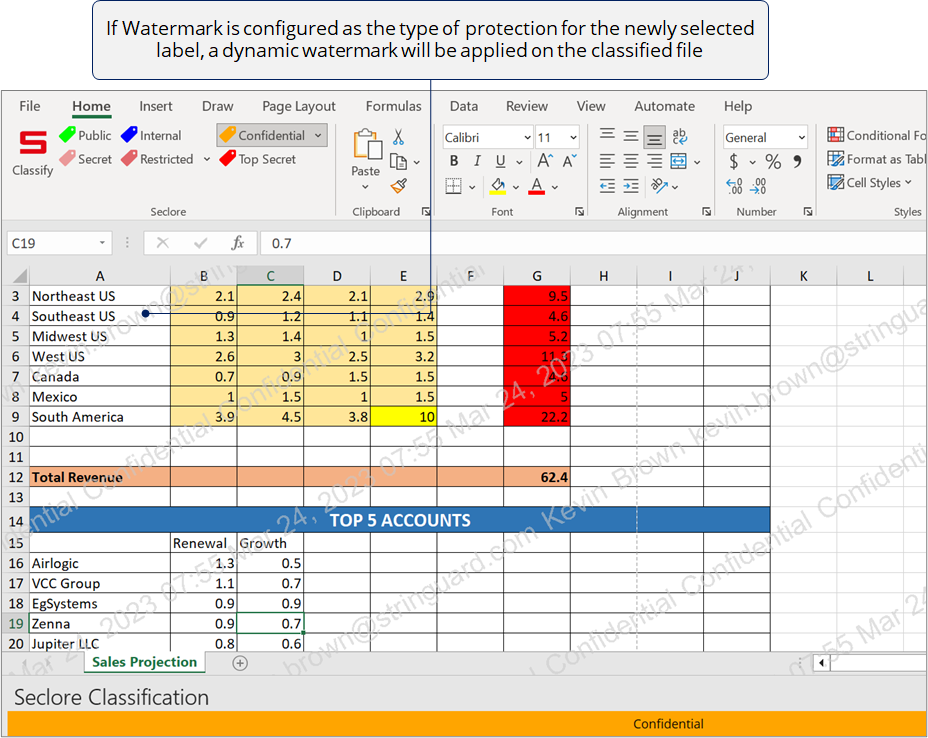Open the File menu tab

coord(30,106)
